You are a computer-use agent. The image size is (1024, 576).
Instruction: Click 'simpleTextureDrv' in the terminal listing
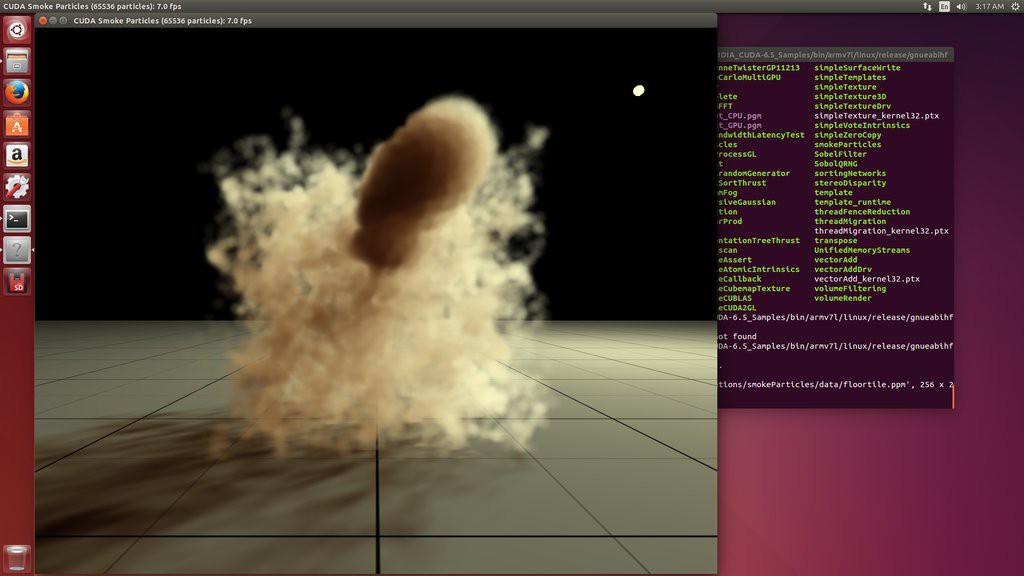(852, 106)
